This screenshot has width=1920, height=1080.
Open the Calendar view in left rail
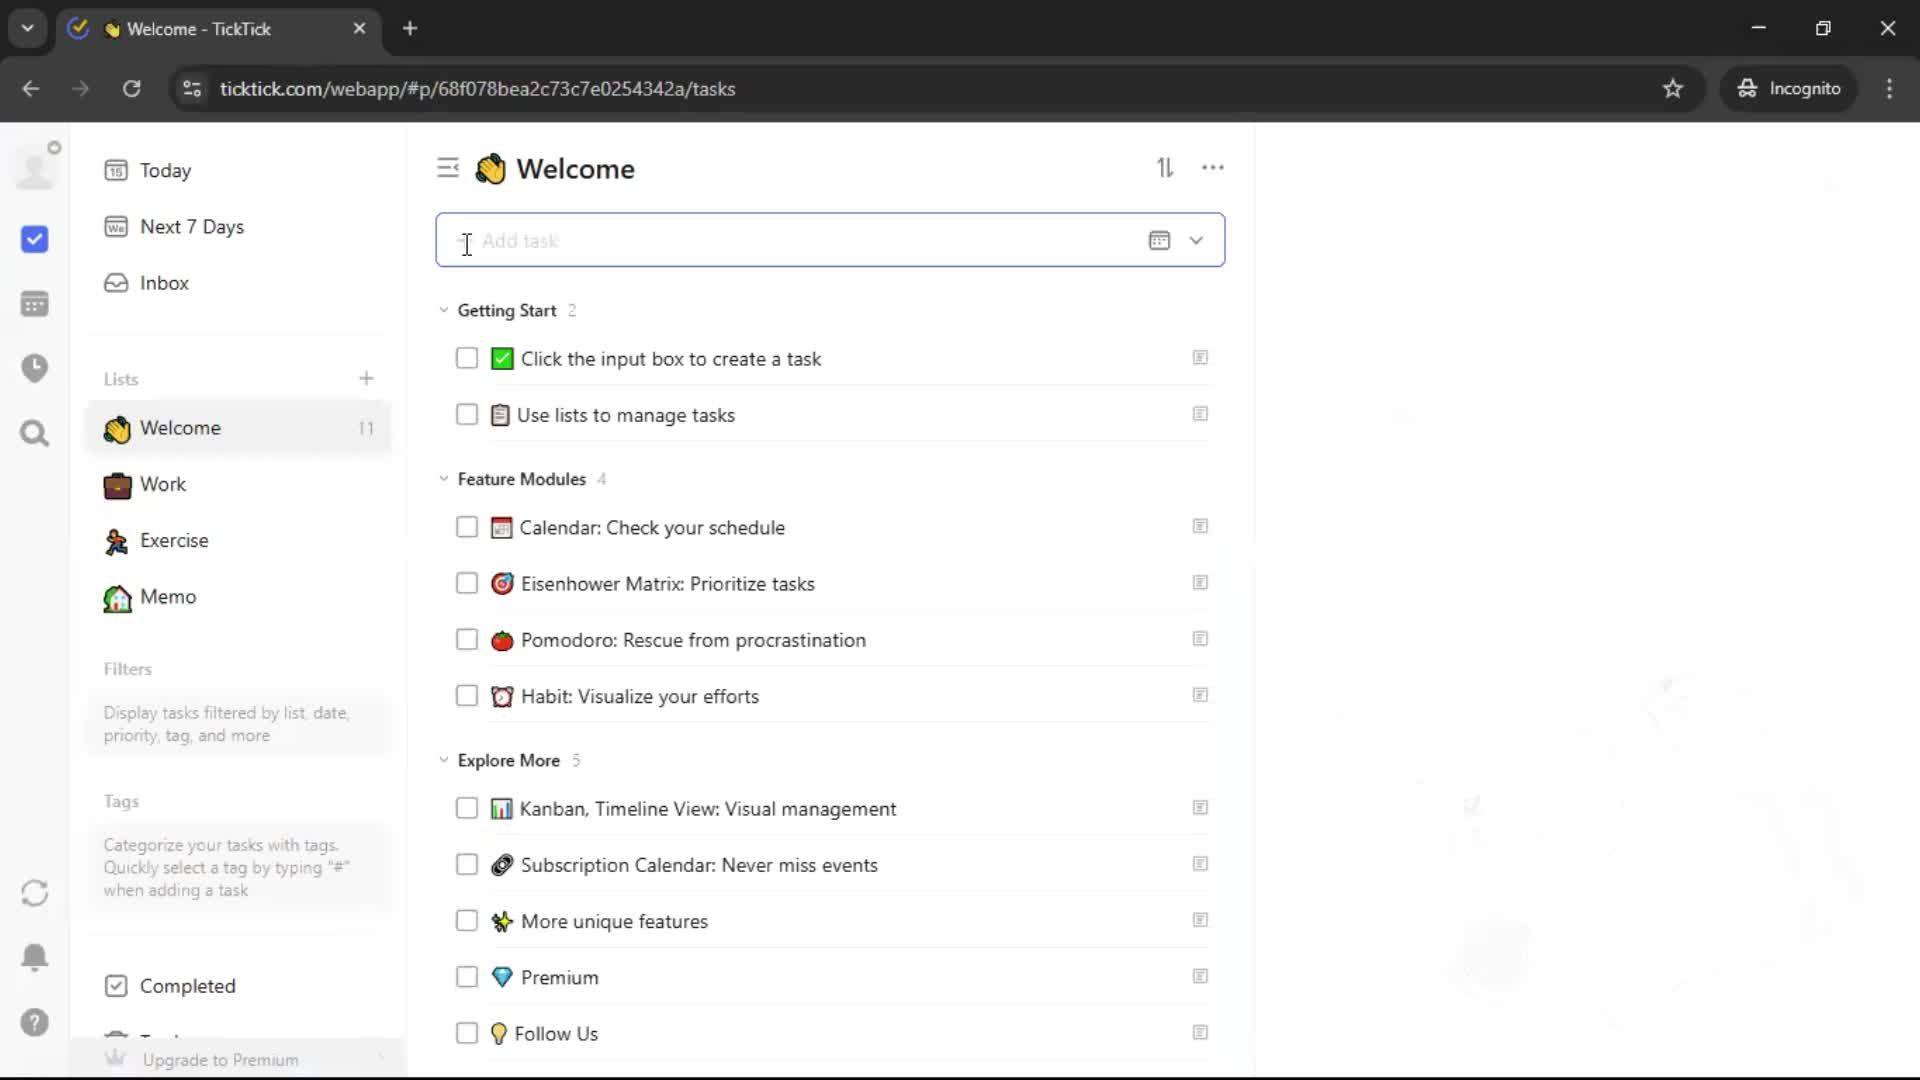(x=34, y=304)
